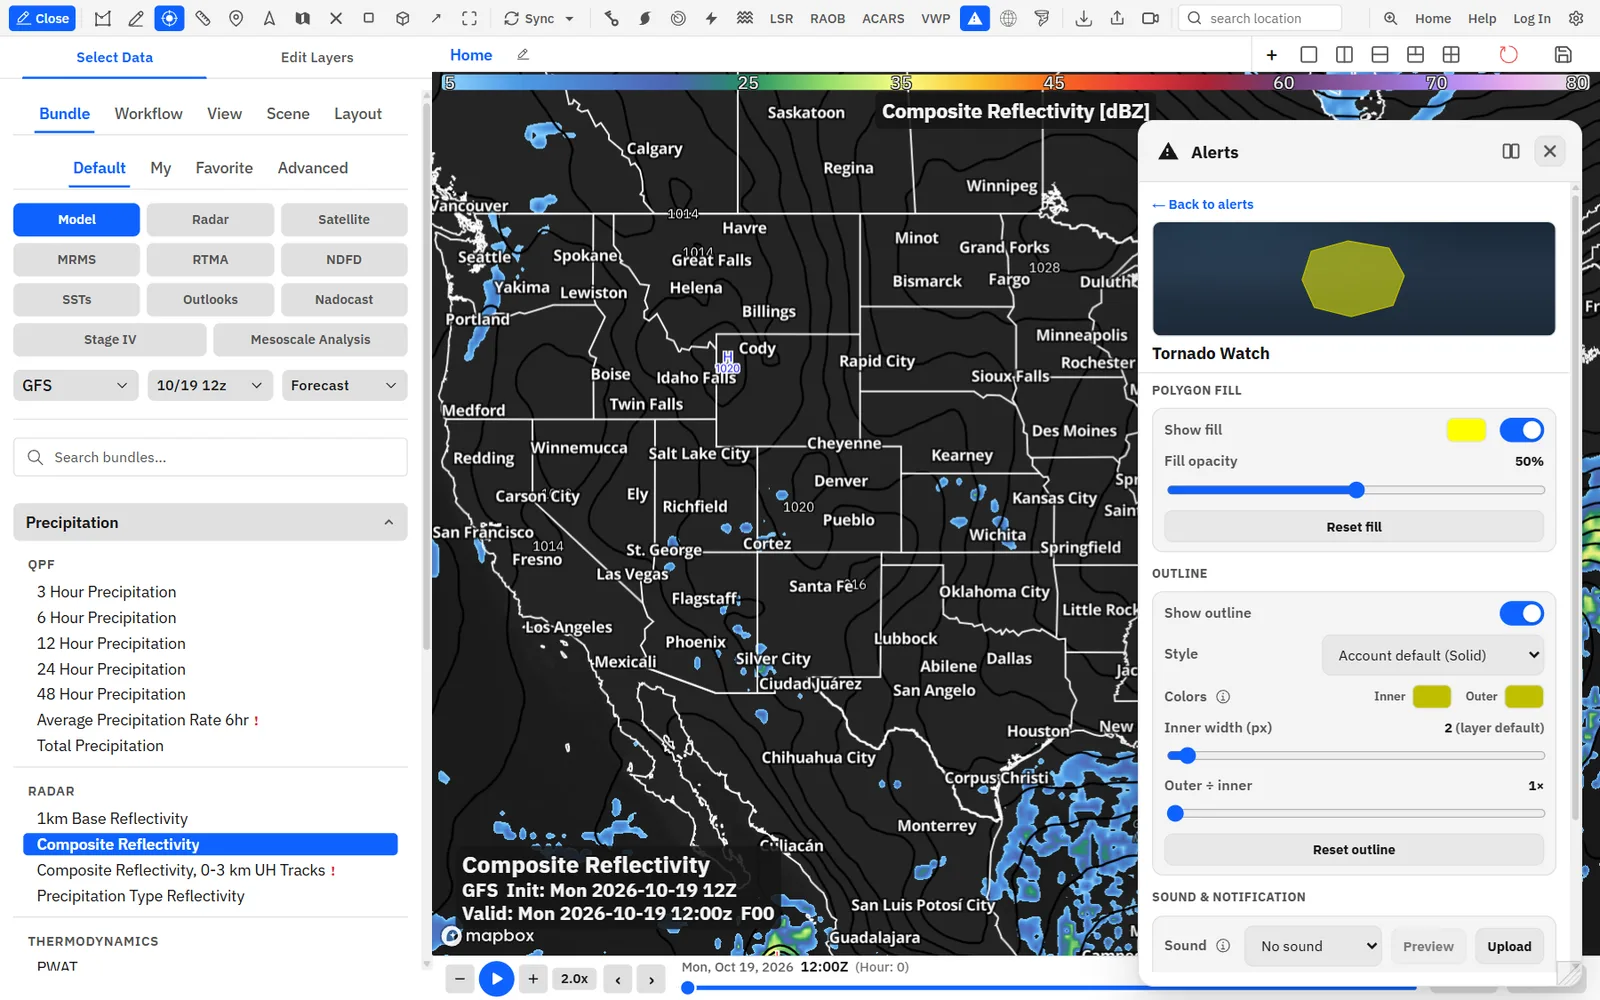The width and height of the screenshot is (1600, 1000).
Task: Select 24 Hour Precipitation
Action: click(111, 669)
